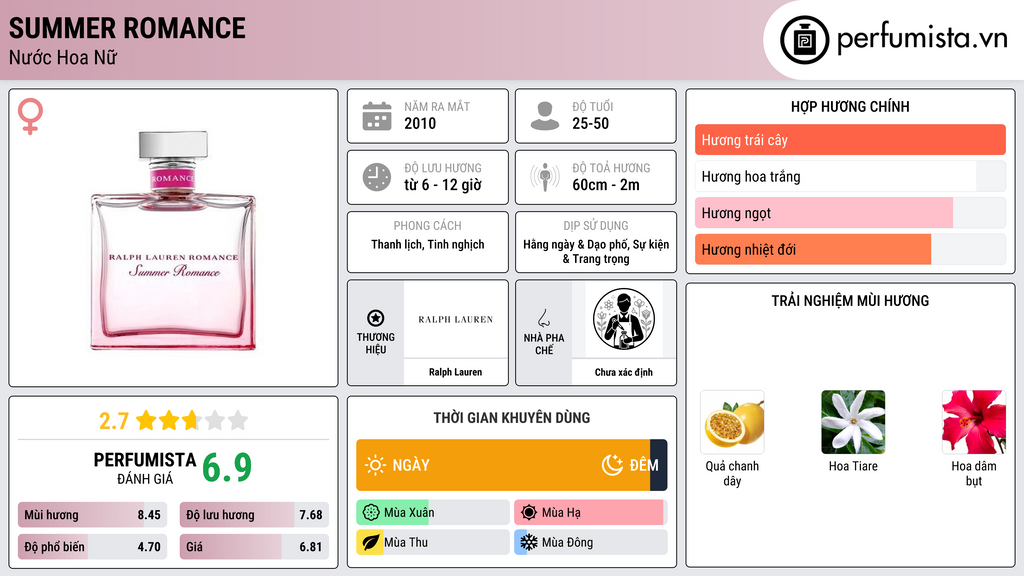
Task: Select the Quả chanh dây note image
Action: click(732, 422)
